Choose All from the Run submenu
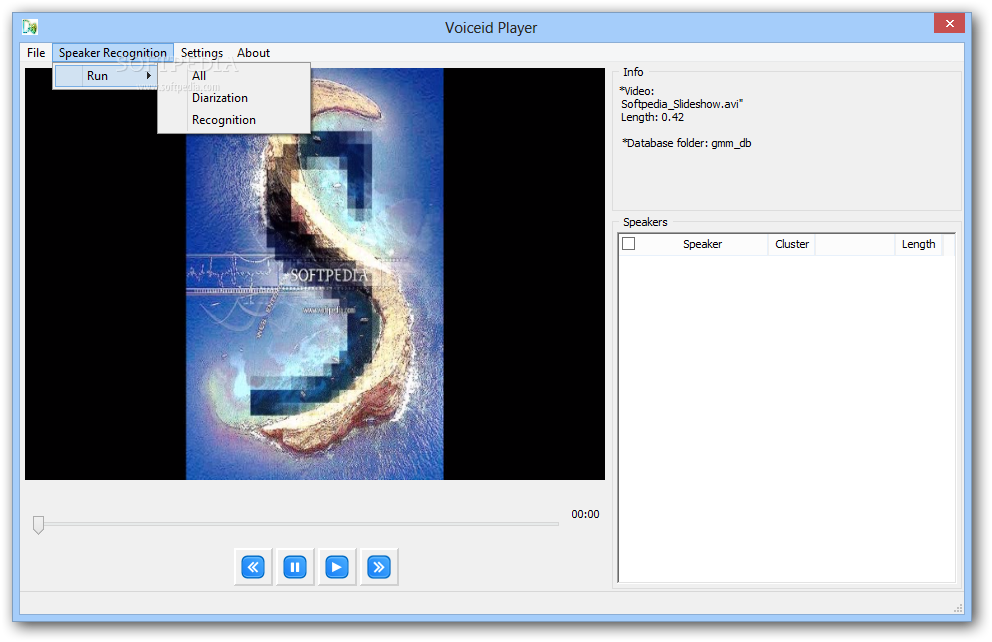The height and width of the screenshot is (642, 992). click(234, 75)
